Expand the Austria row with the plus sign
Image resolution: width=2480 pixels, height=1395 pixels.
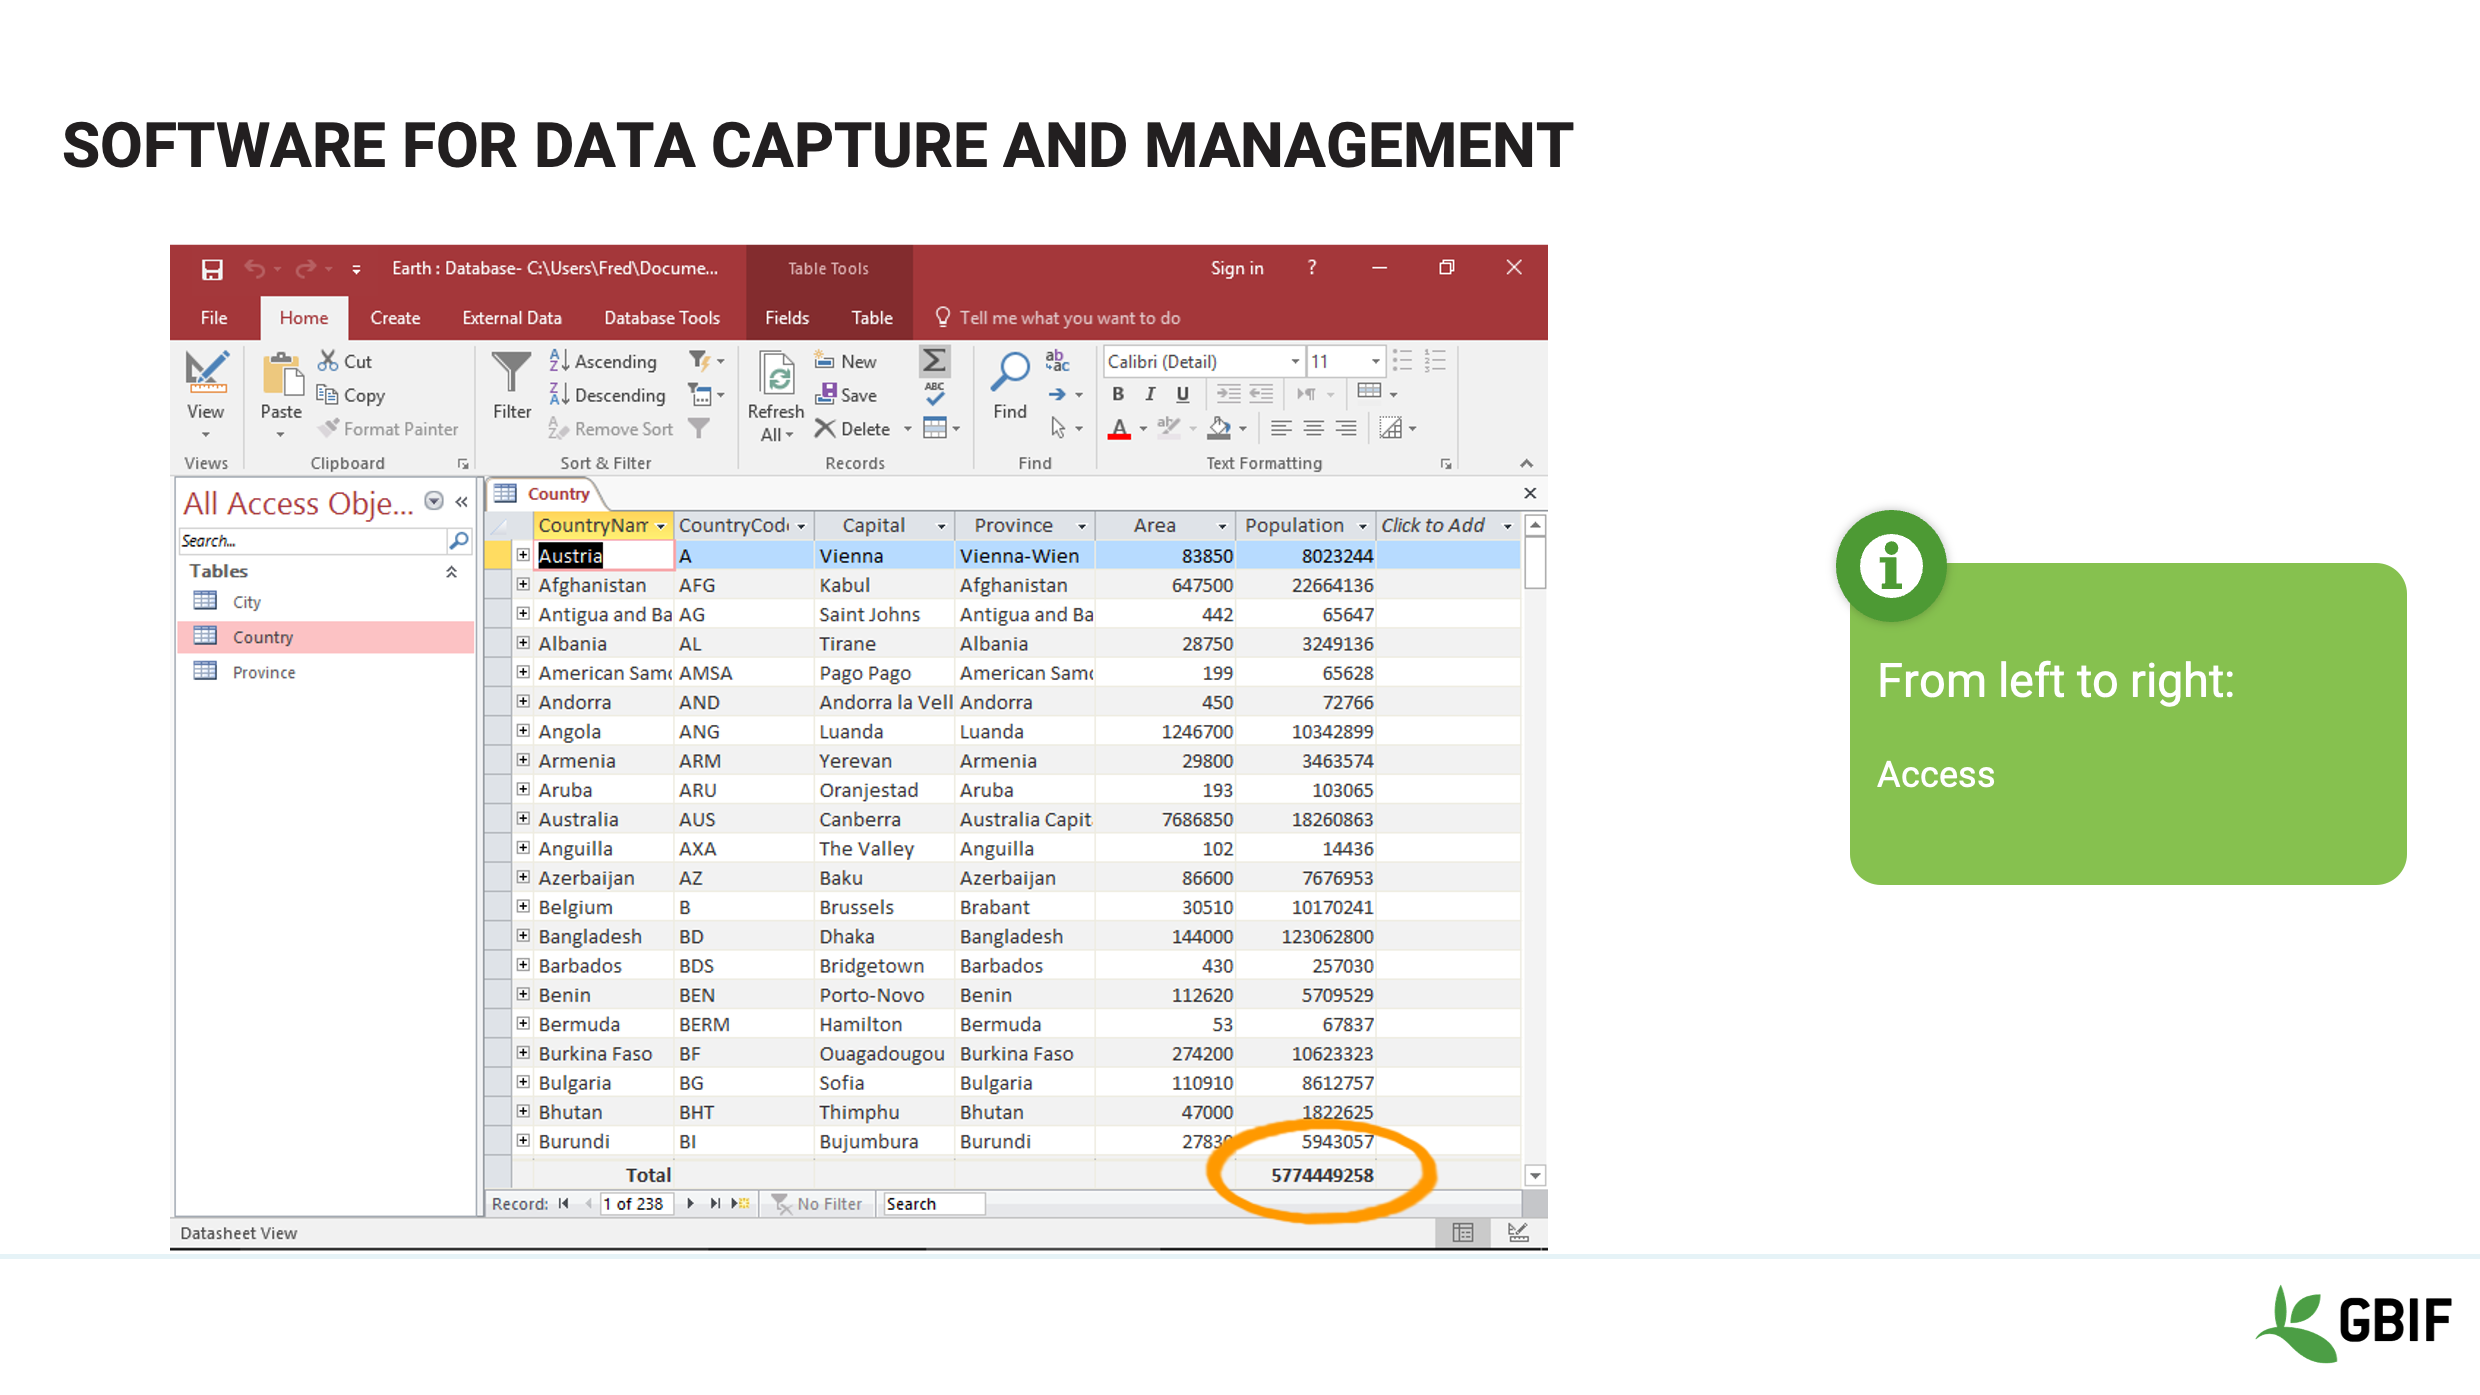click(523, 555)
